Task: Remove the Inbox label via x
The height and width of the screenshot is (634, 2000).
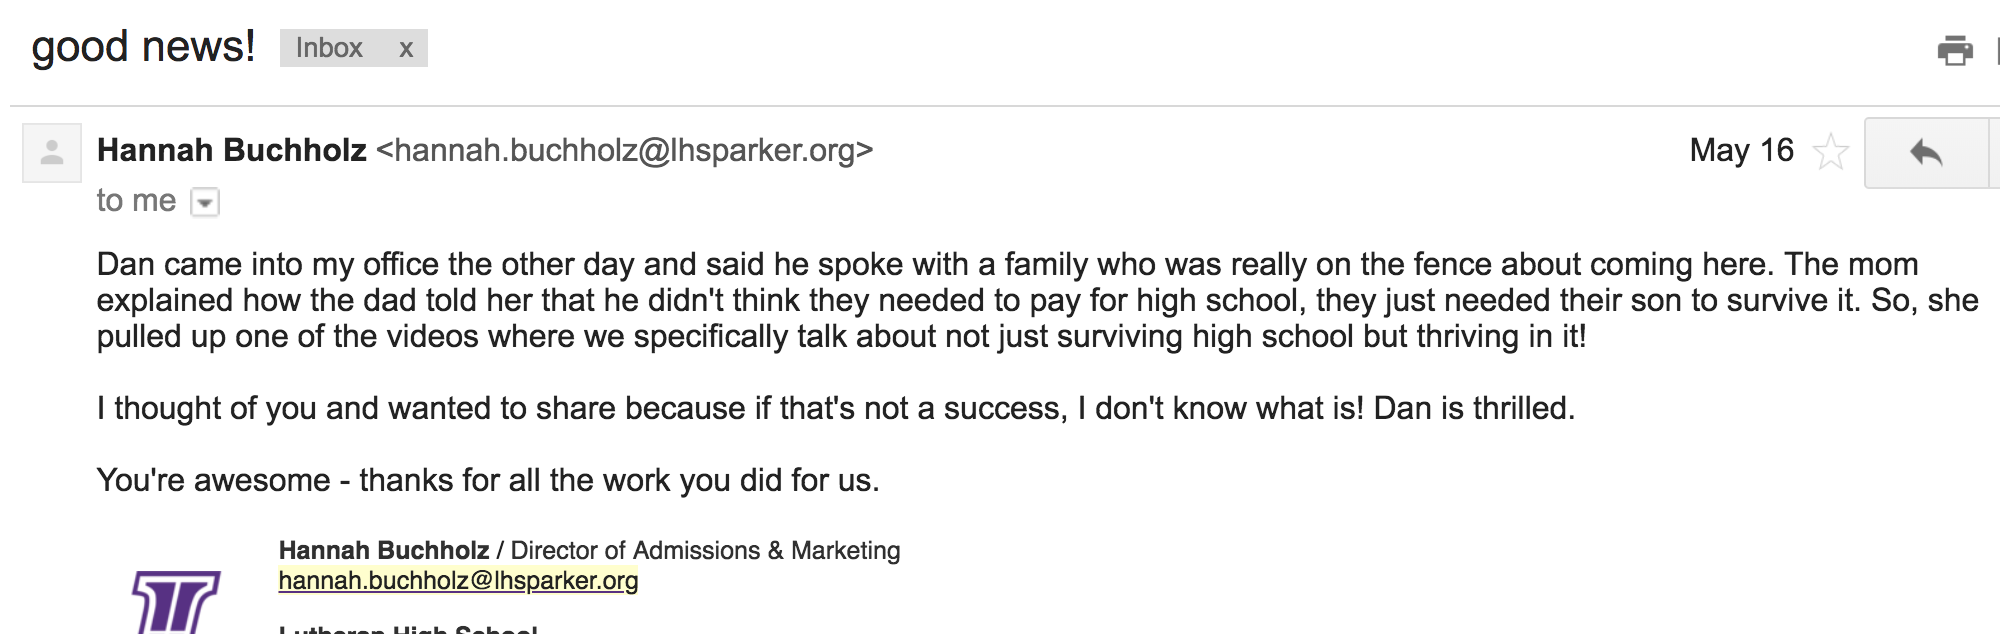Action: point(406,49)
